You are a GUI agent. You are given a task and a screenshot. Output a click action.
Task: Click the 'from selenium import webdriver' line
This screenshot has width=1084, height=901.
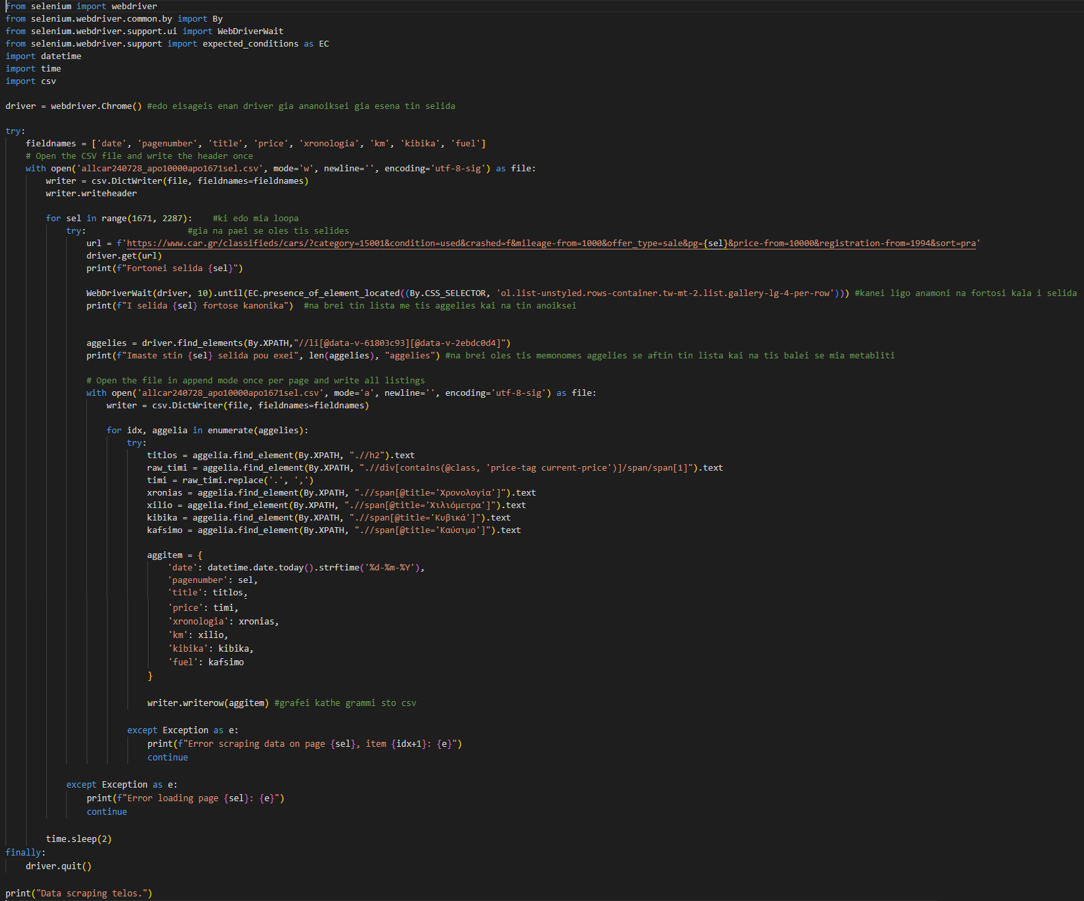[82, 6]
